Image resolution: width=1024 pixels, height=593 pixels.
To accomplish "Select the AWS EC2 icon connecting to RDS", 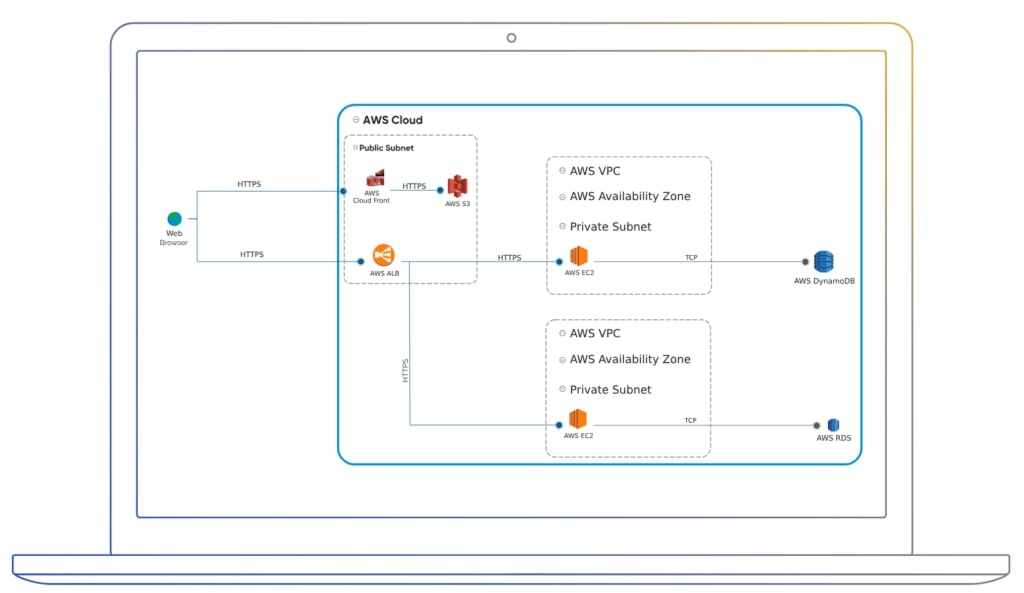I will [579, 421].
